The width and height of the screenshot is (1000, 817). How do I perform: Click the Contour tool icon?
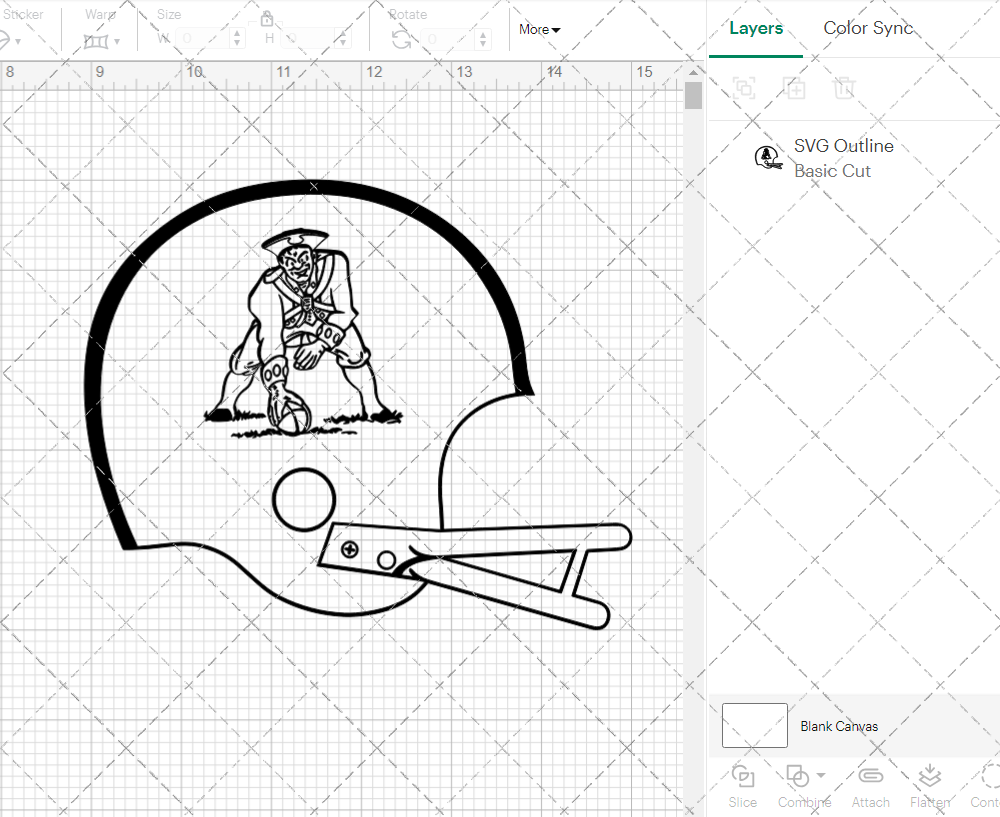[x=988, y=777]
